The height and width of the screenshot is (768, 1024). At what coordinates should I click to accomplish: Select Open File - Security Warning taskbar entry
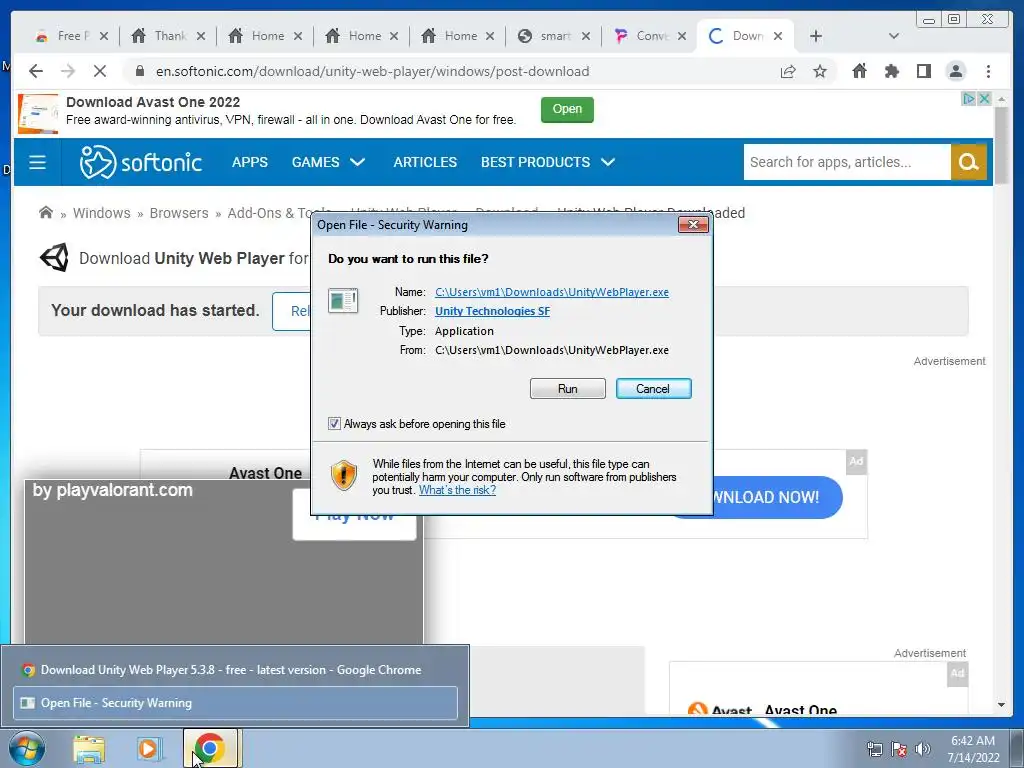pyautogui.click(x=235, y=703)
